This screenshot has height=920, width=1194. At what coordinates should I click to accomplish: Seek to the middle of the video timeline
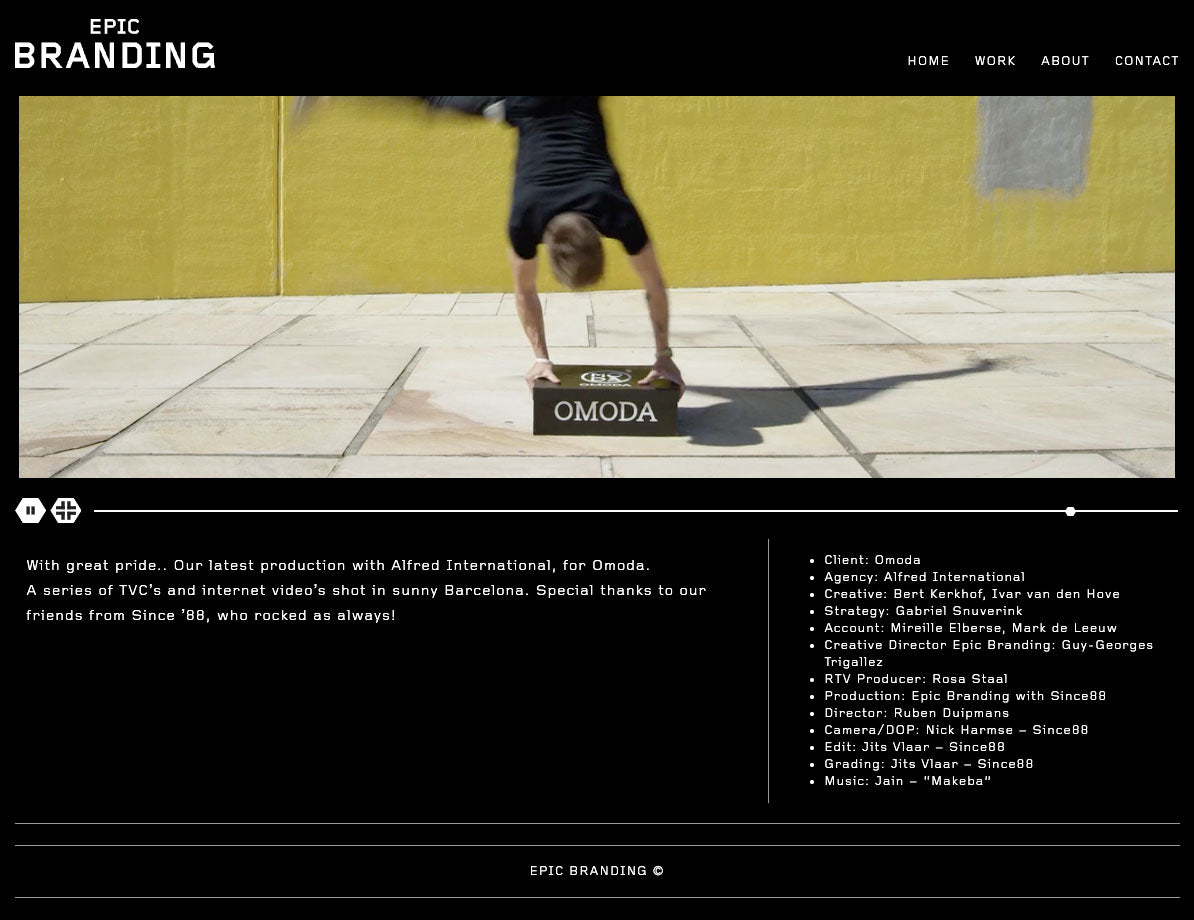tap(636, 511)
